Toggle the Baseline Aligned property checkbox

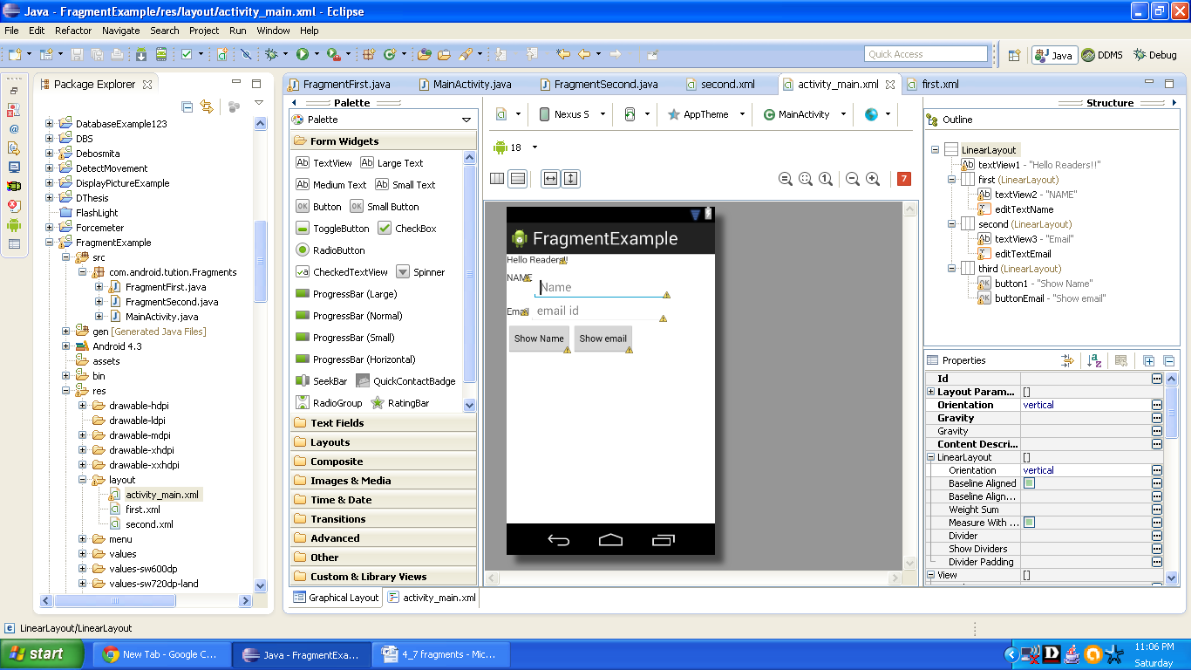pos(1029,484)
